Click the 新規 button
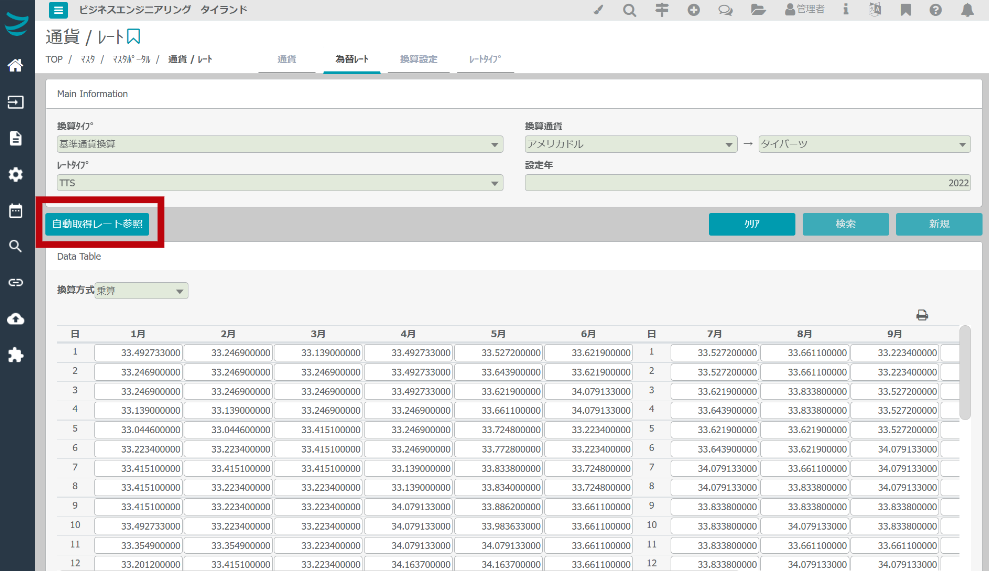The width and height of the screenshot is (989, 571). click(939, 224)
